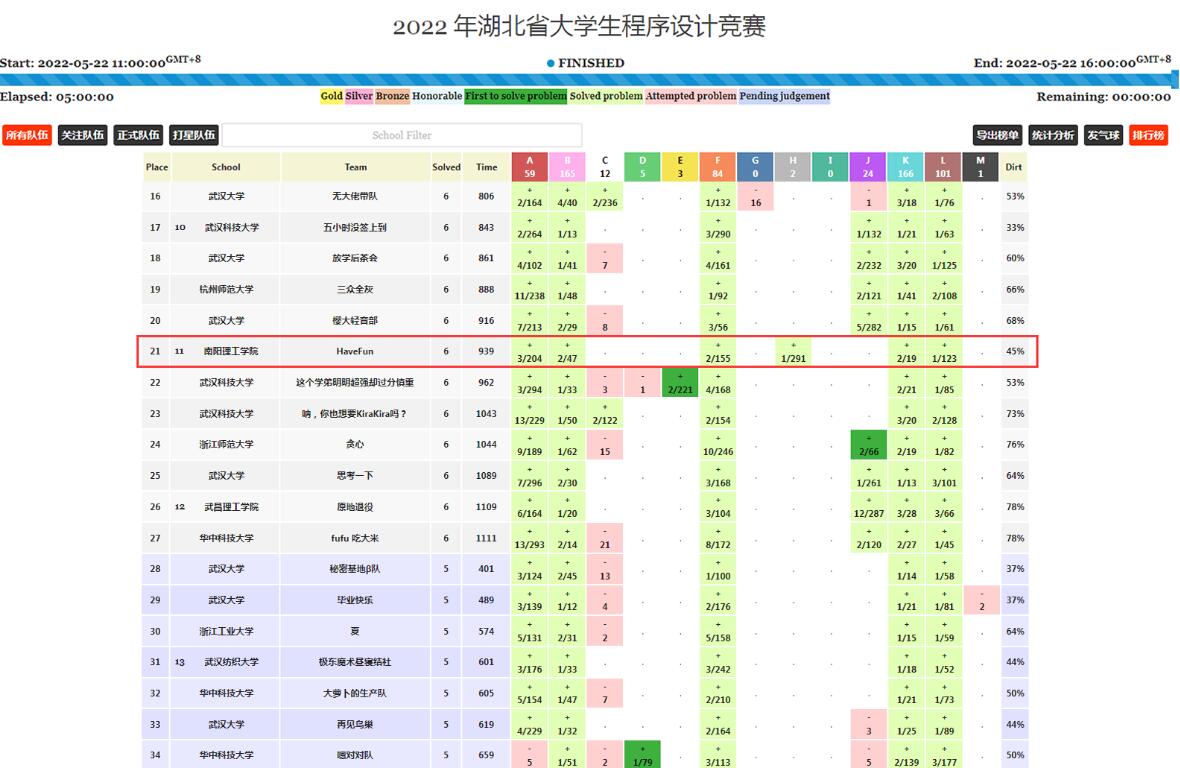Open the 发气球 balloon page
The image size is (1180, 768).
[x=1103, y=135]
